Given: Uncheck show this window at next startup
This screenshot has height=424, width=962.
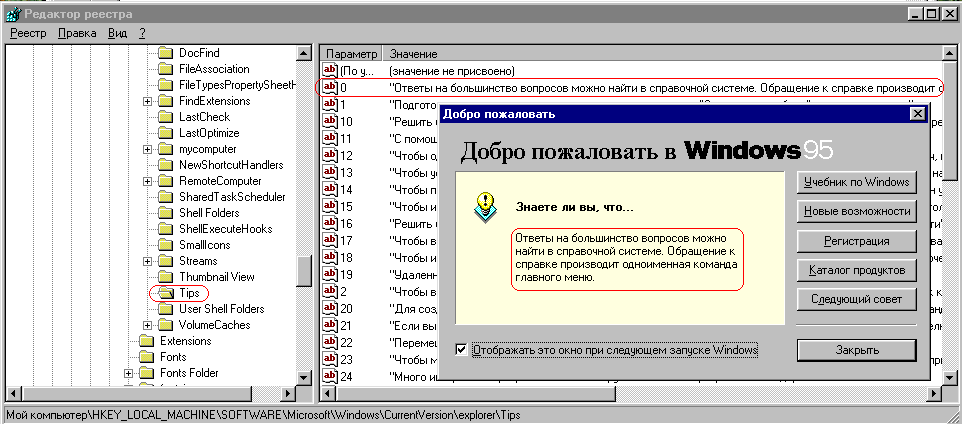Looking at the screenshot, I should pyautogui.click(x=461, y=350).
